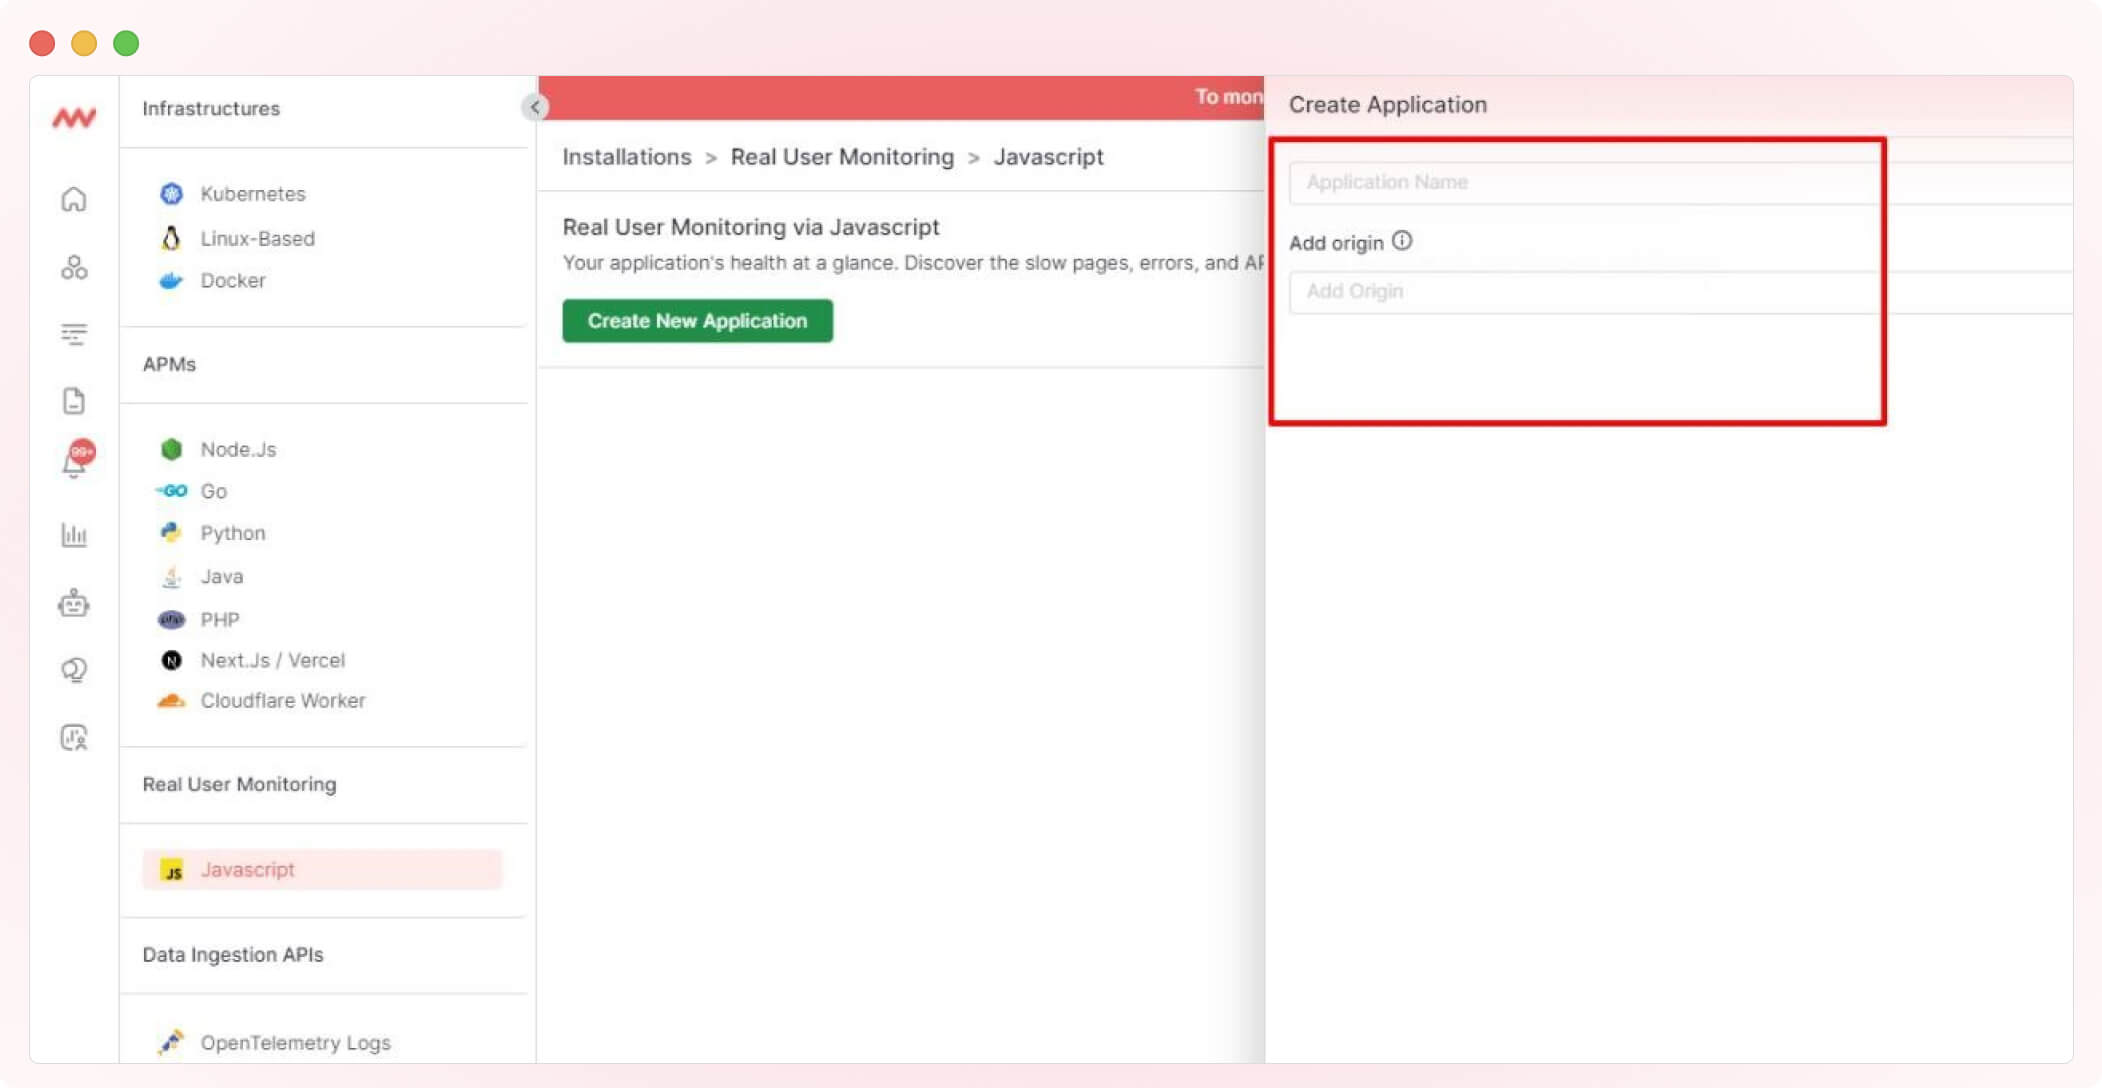The width and height of the screenshot is (2102, 1088).
Task: Click the Home icon in the sidebar
Action: point(74,200)
